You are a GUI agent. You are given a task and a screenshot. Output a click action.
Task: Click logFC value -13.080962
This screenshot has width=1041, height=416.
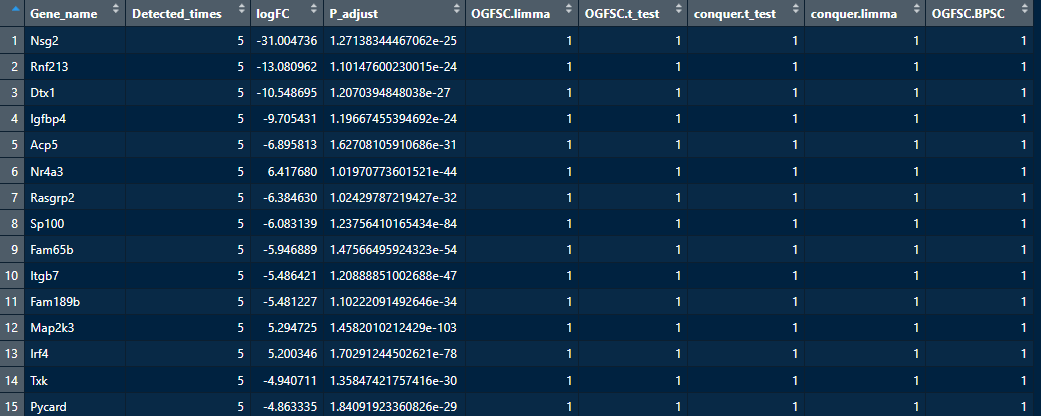[286, 67]
